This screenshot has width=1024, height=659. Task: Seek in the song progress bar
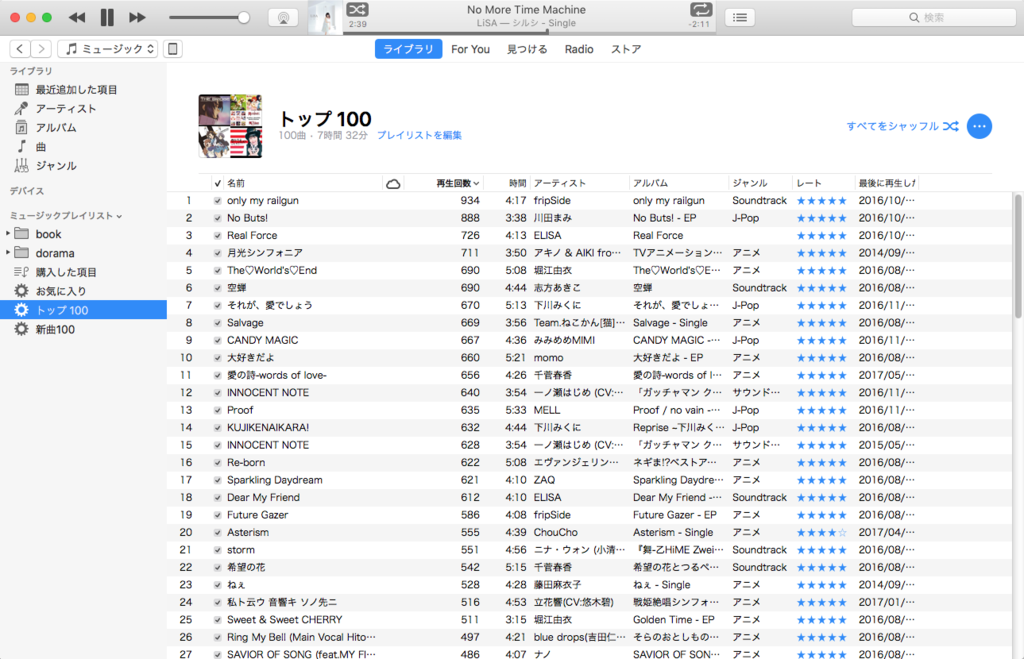pos(530,32)
